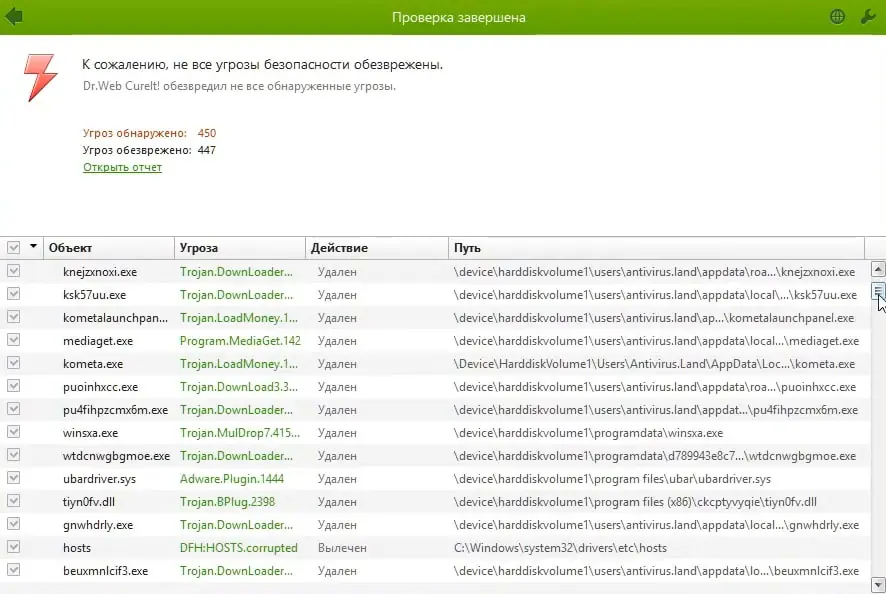The image size is (886, 594).
Task: Select the gnwhdrly.exe object name
Action: point(98,525)
